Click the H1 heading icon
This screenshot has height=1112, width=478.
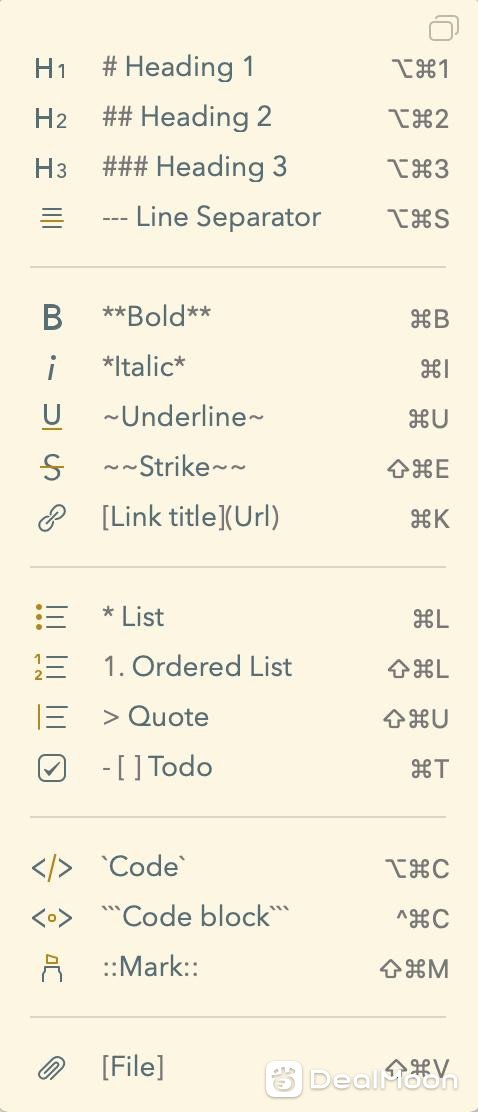click(x=50, y=69)
